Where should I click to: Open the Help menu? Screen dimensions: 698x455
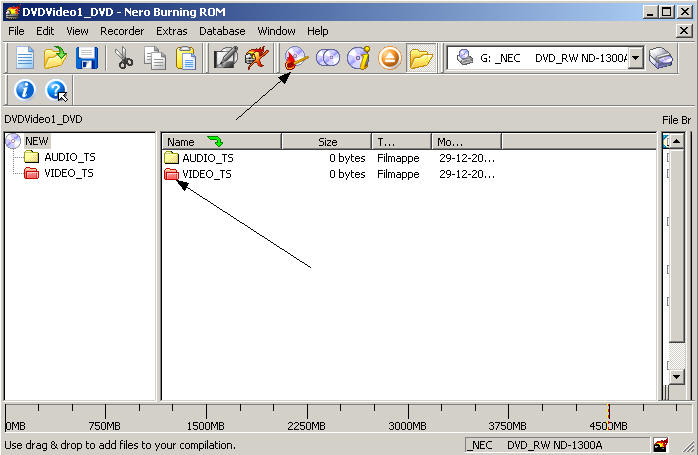[317, 31]
